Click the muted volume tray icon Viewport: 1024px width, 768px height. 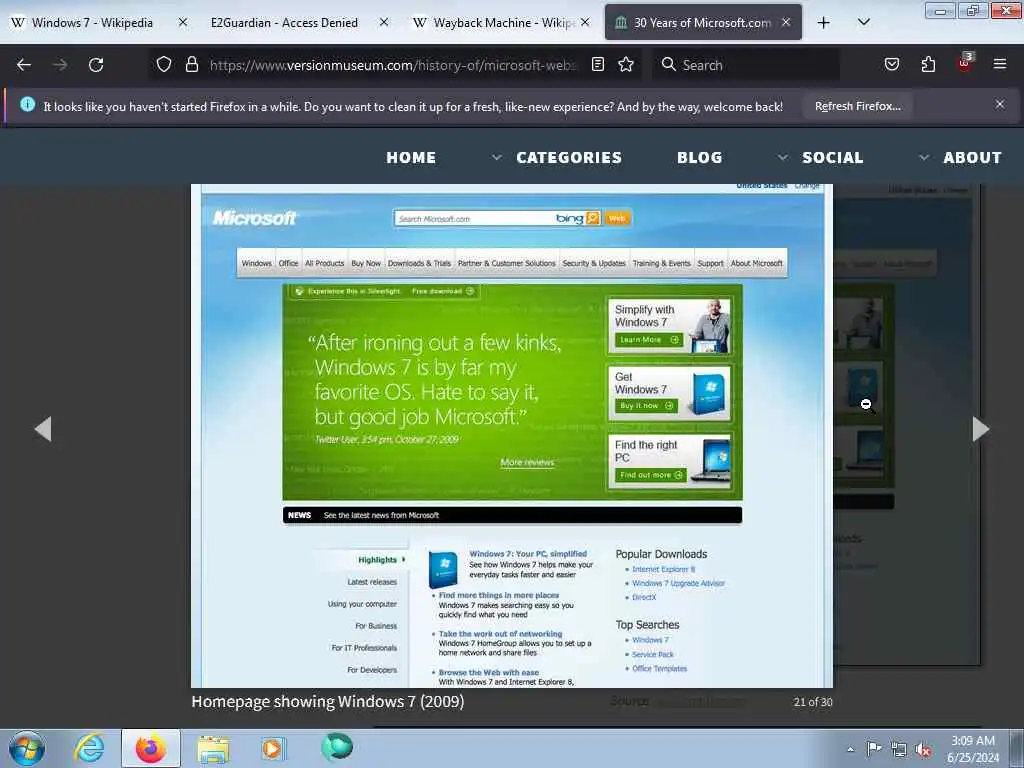pos(923,750)
